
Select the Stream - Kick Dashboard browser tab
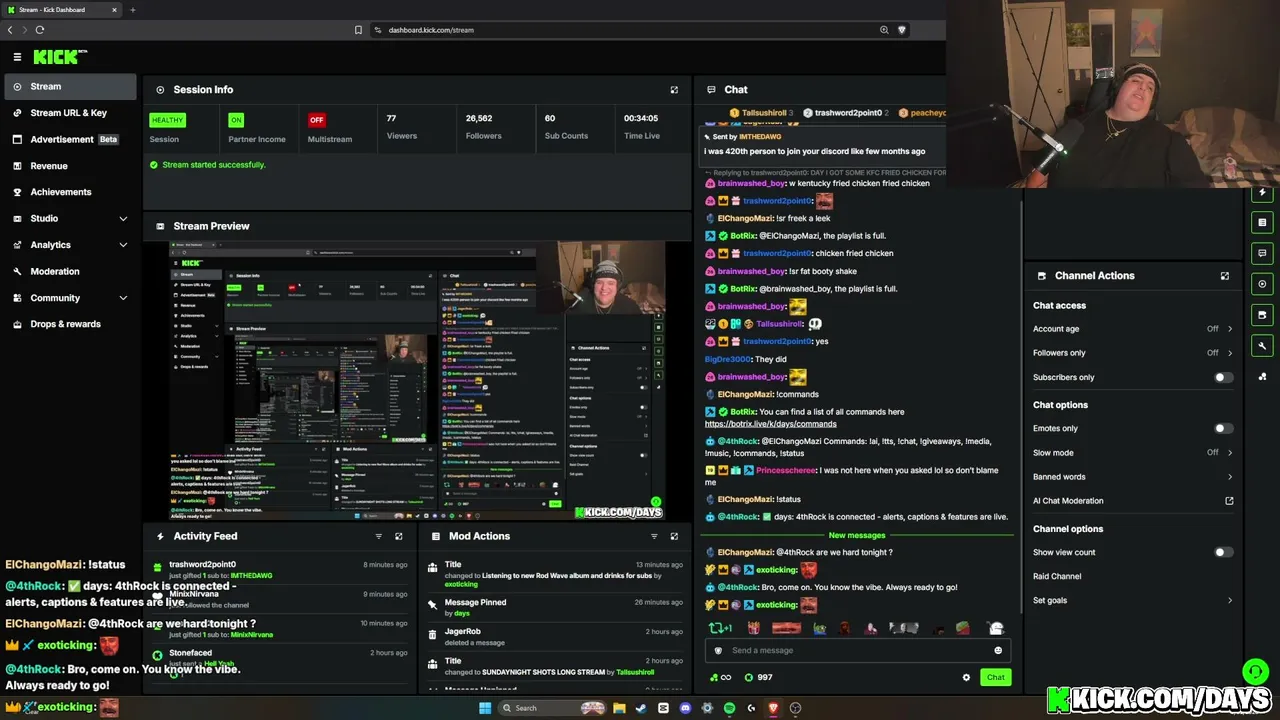click(60, 10)
